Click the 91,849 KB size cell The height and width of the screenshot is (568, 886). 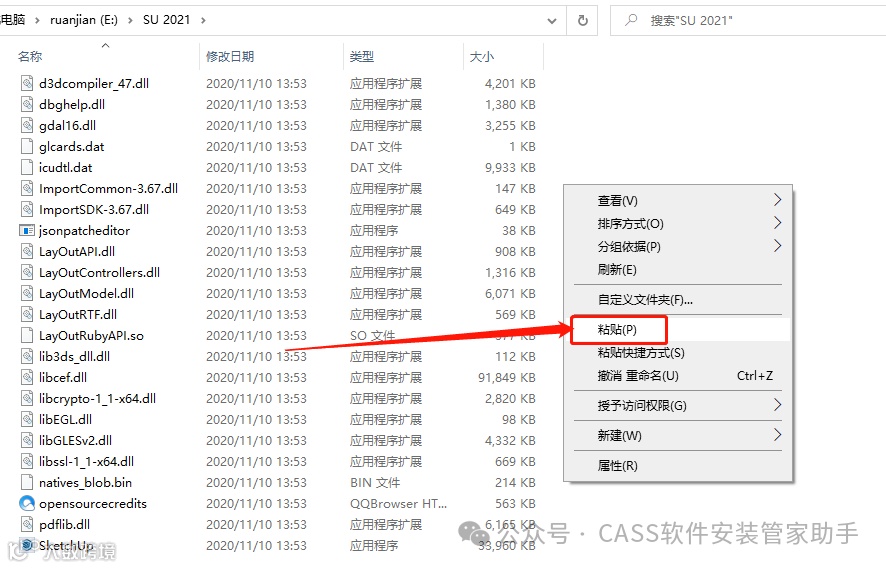coord(507,378)
